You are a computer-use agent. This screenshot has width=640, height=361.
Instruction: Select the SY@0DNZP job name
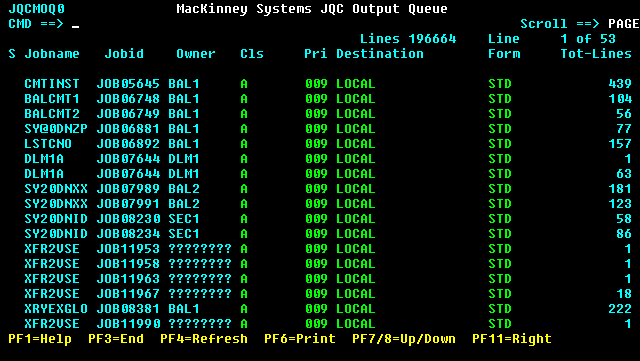pyautogui.click(x=56, y=129)
